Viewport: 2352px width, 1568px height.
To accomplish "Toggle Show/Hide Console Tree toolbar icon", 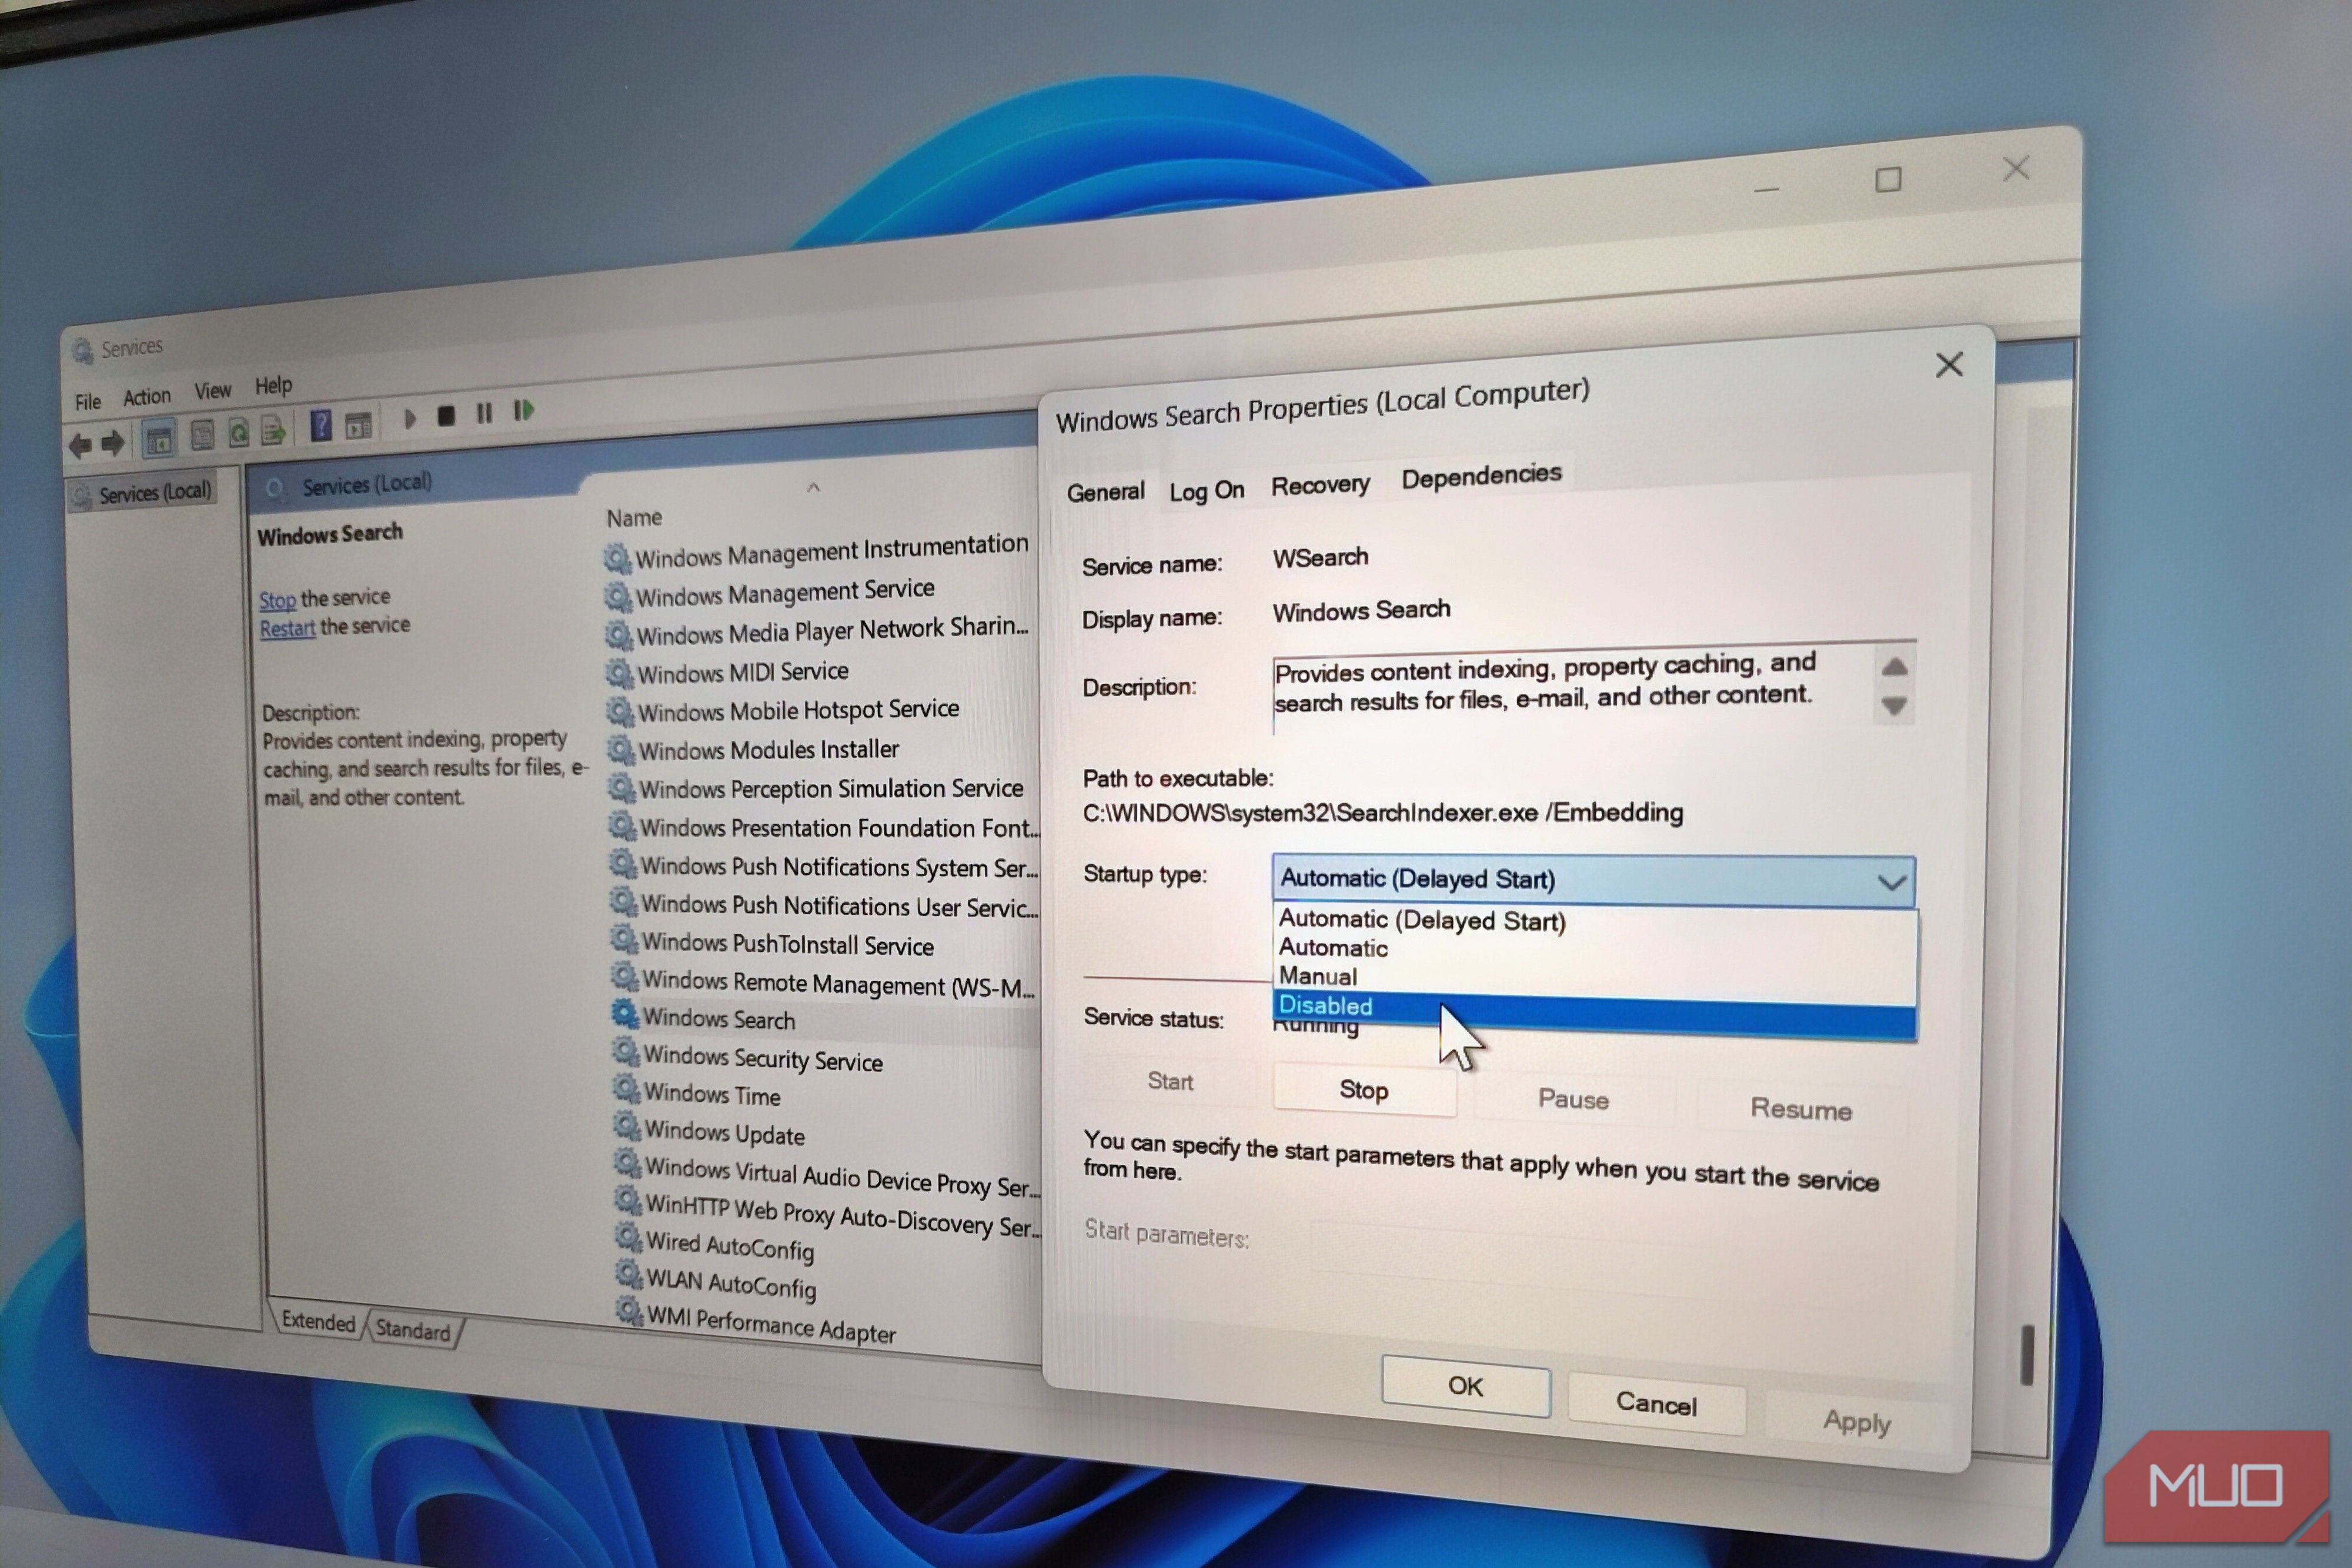I will tap(158, 439).
